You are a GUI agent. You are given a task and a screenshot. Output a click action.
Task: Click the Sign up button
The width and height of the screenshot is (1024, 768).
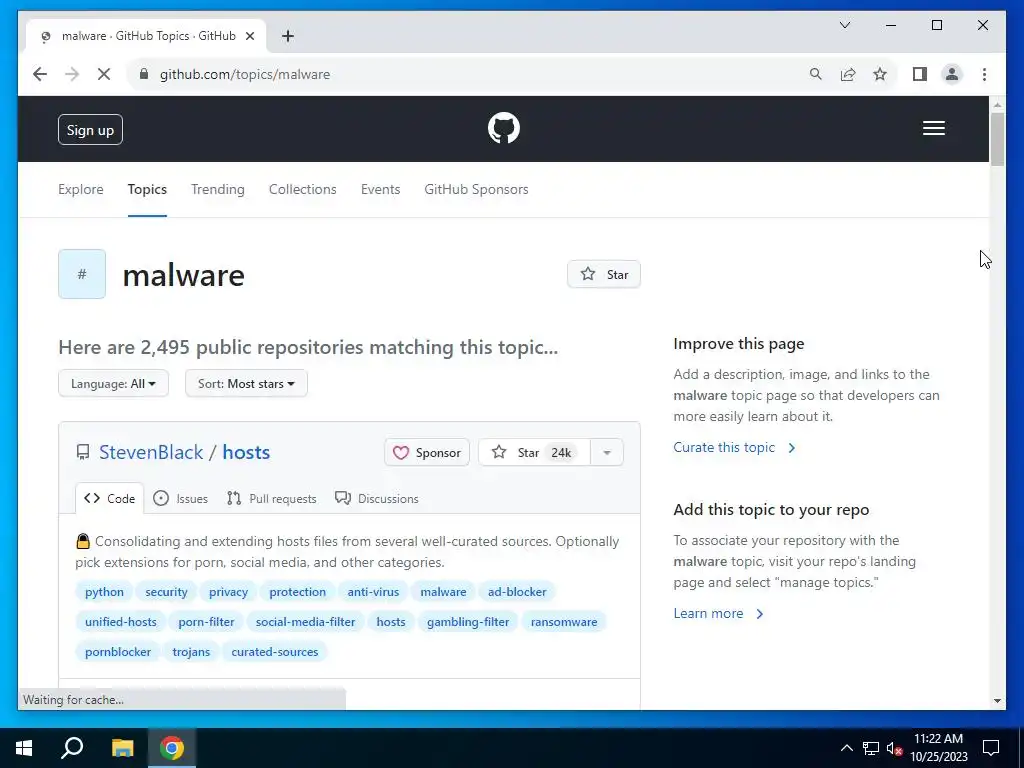click(x=90, y=129)
